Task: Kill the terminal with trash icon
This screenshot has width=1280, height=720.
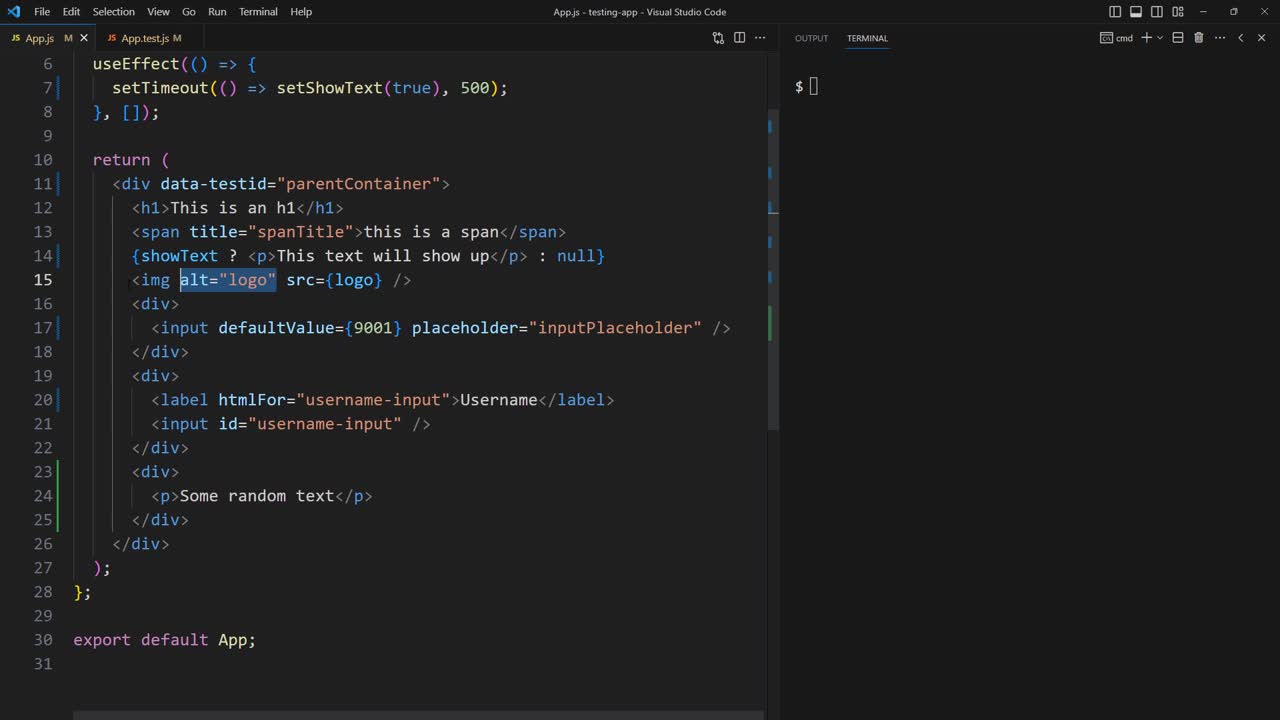Action: [x=1199, y=38]
